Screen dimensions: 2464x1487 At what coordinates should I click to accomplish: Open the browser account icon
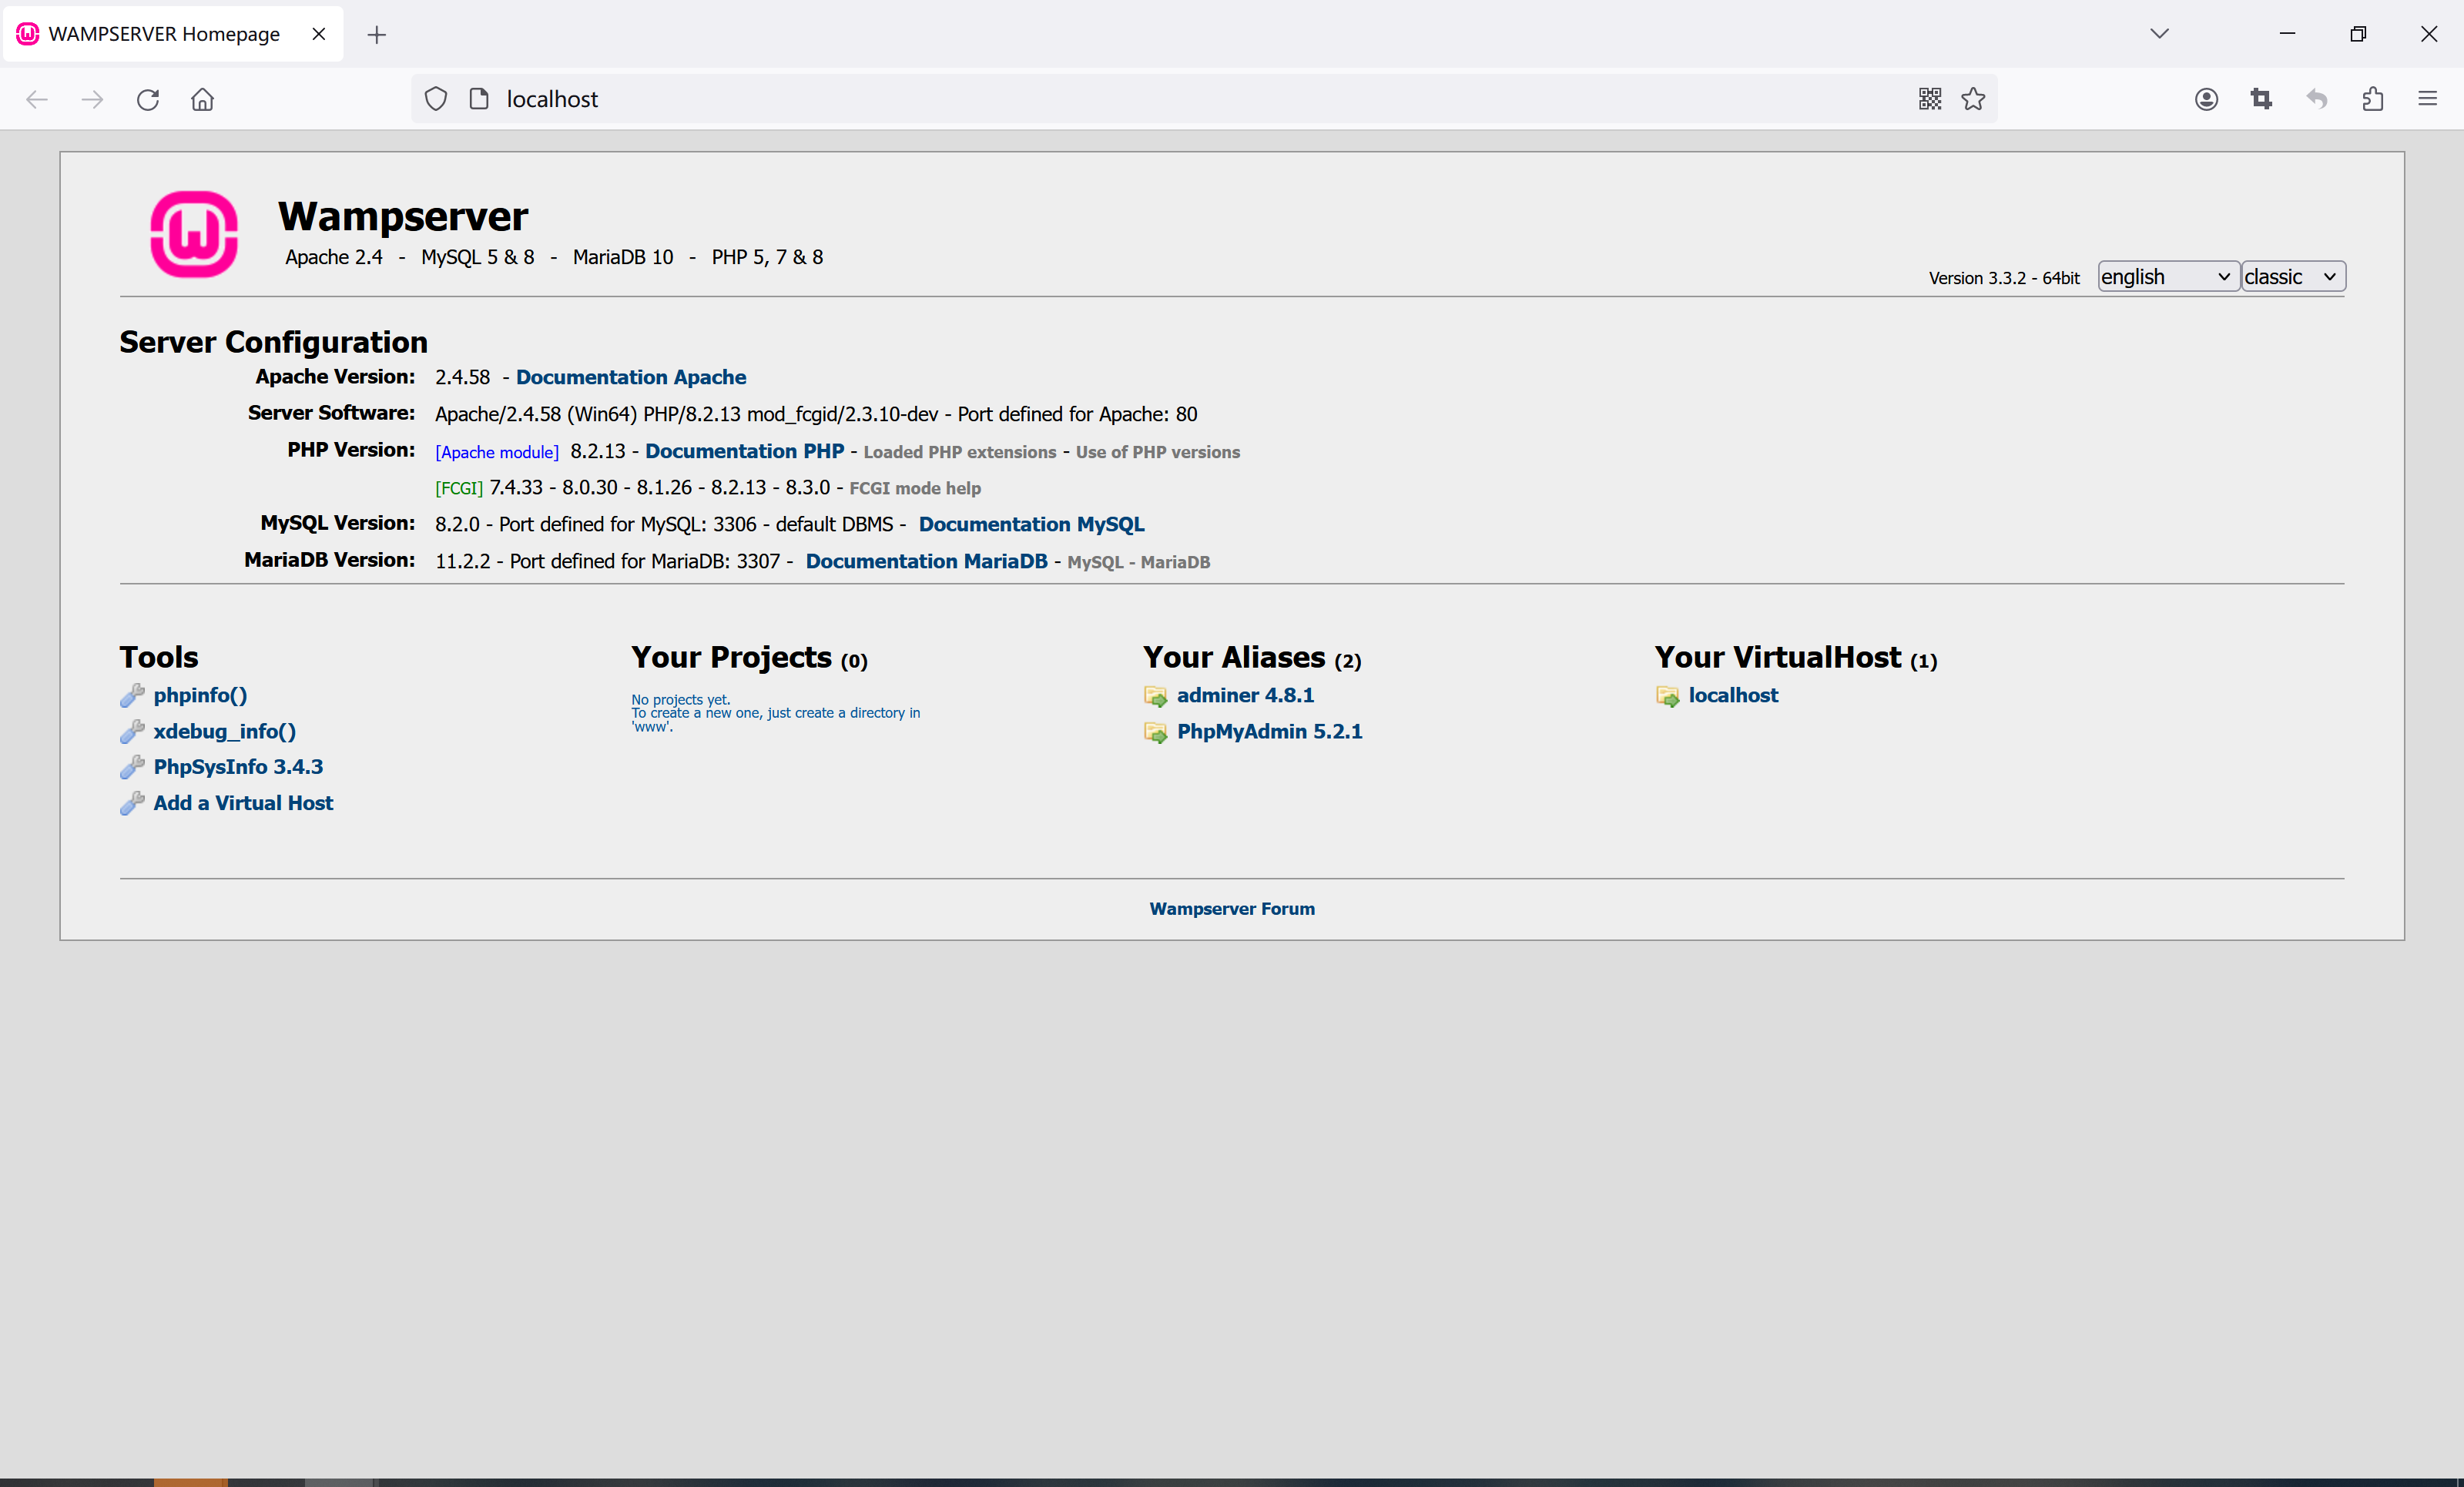pyautogui.click(x=2207, y=99)
